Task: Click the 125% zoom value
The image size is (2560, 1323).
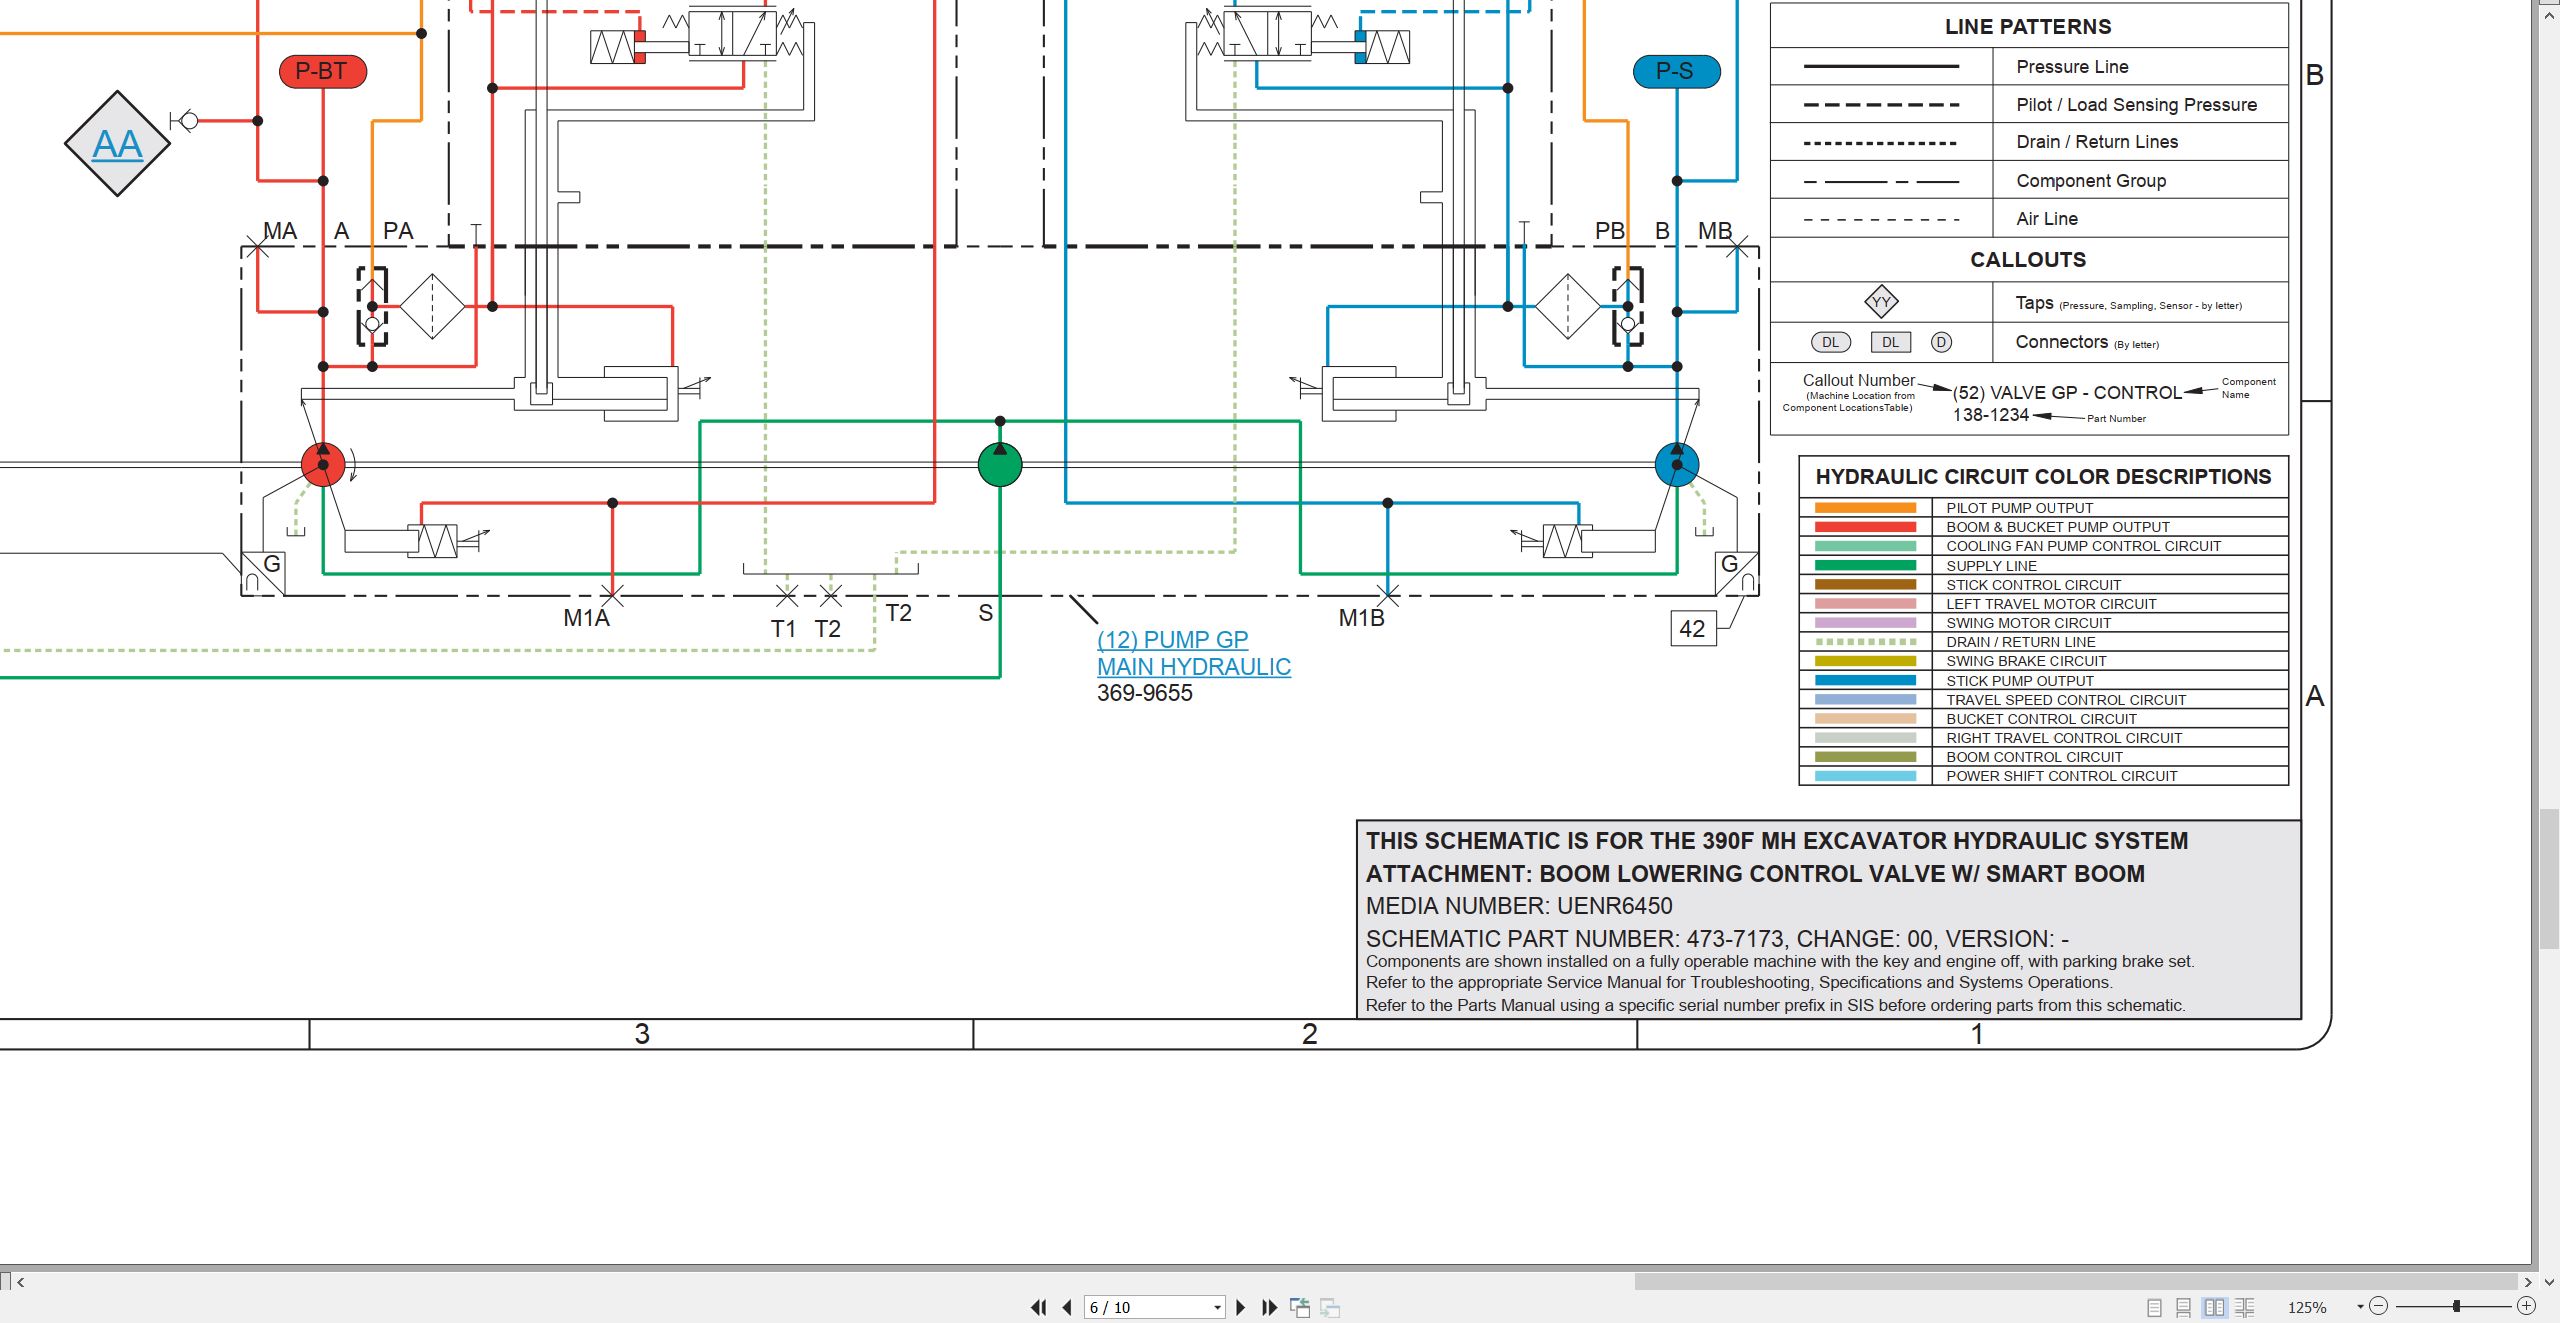Action: tap(2307, 1307)
